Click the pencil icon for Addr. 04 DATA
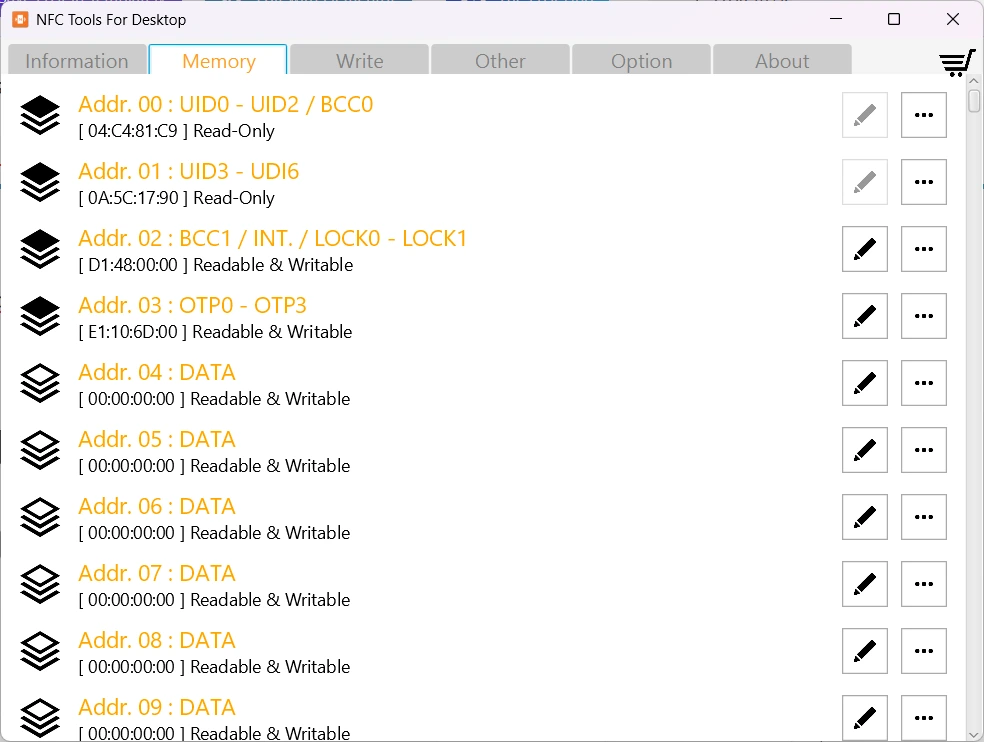Viewport: 984px width, 742px height. [x=865, y=383]
